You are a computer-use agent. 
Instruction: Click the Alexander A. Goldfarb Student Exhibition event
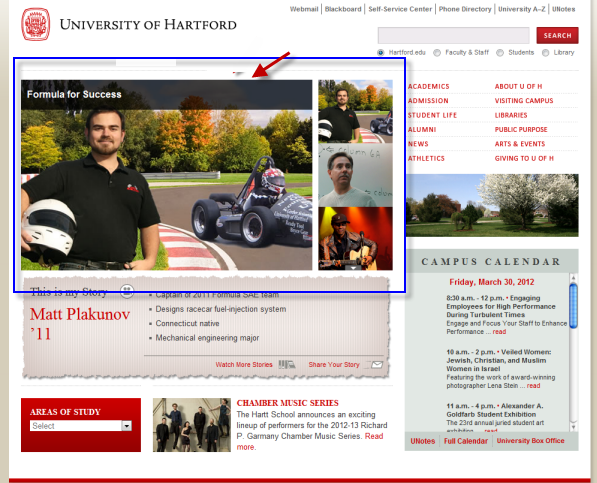pyautogui.click(x=495, y=410)
